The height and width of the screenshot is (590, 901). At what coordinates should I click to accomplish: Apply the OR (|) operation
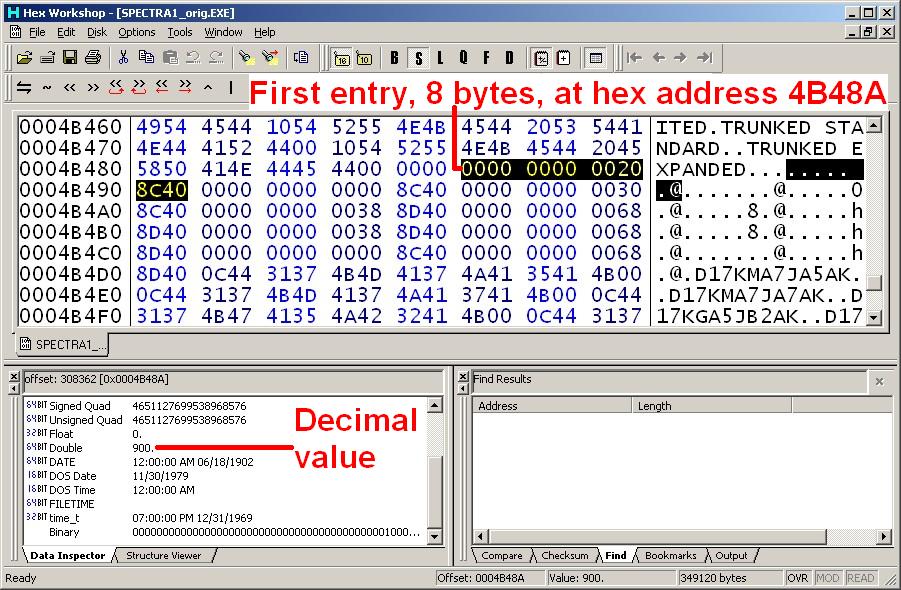[x=231, y=87]
